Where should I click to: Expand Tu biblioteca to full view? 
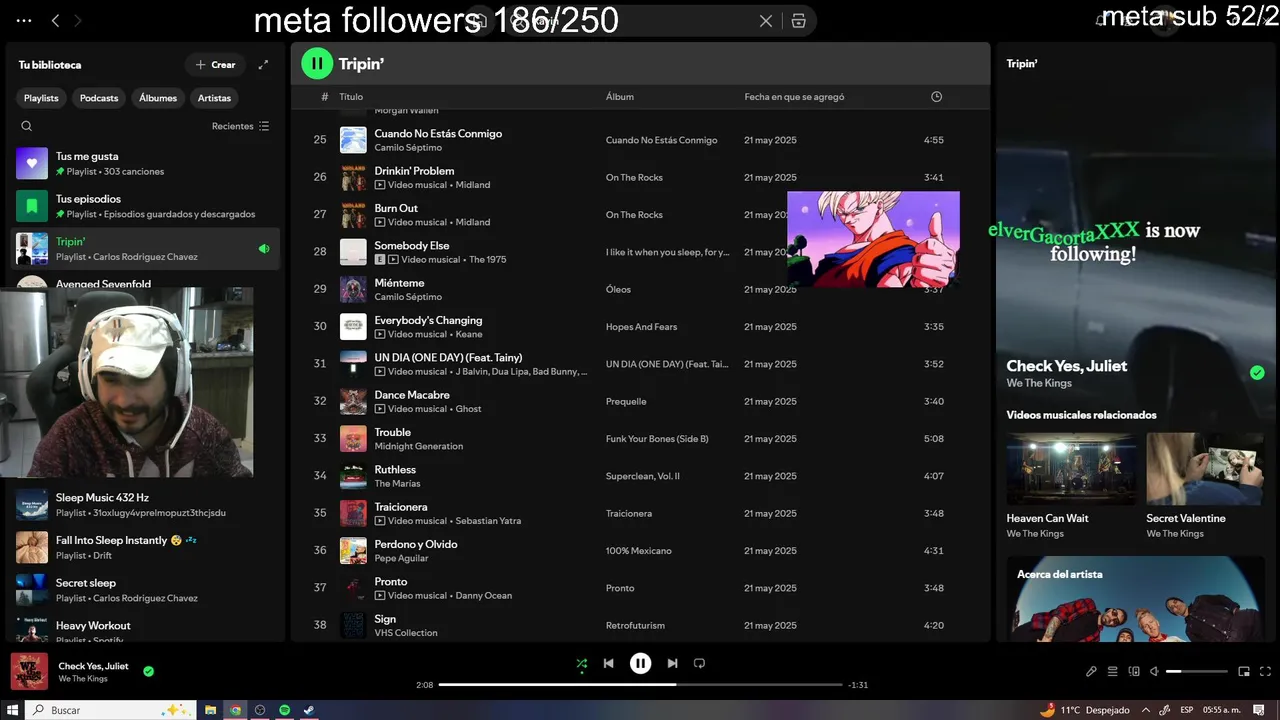point(263,65)
